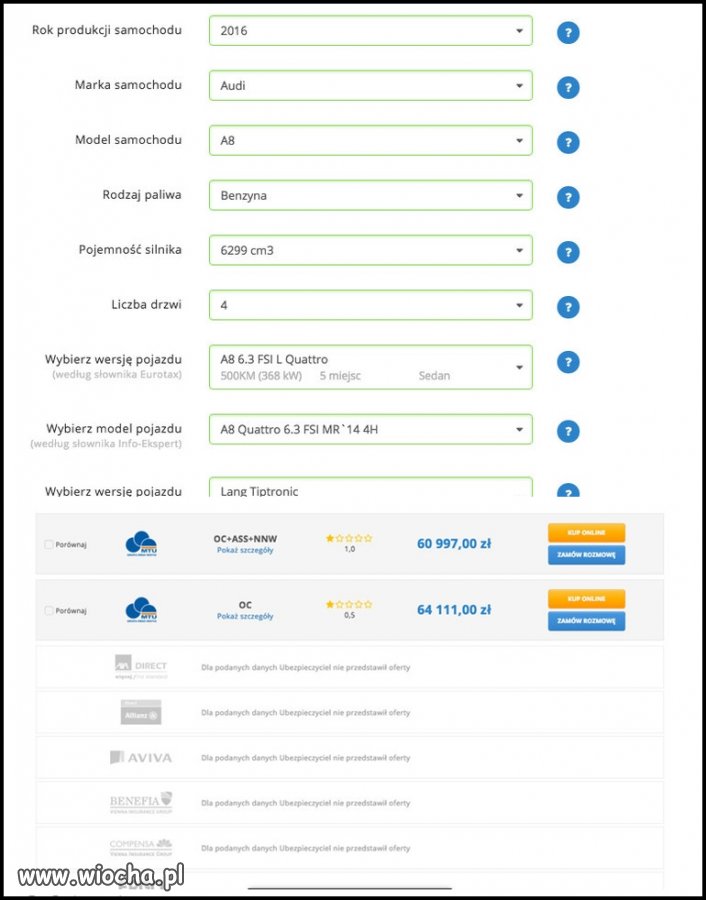Screen dimensions: 706x900
Task: Click the OC offer title
Action: tap(245, 605)
